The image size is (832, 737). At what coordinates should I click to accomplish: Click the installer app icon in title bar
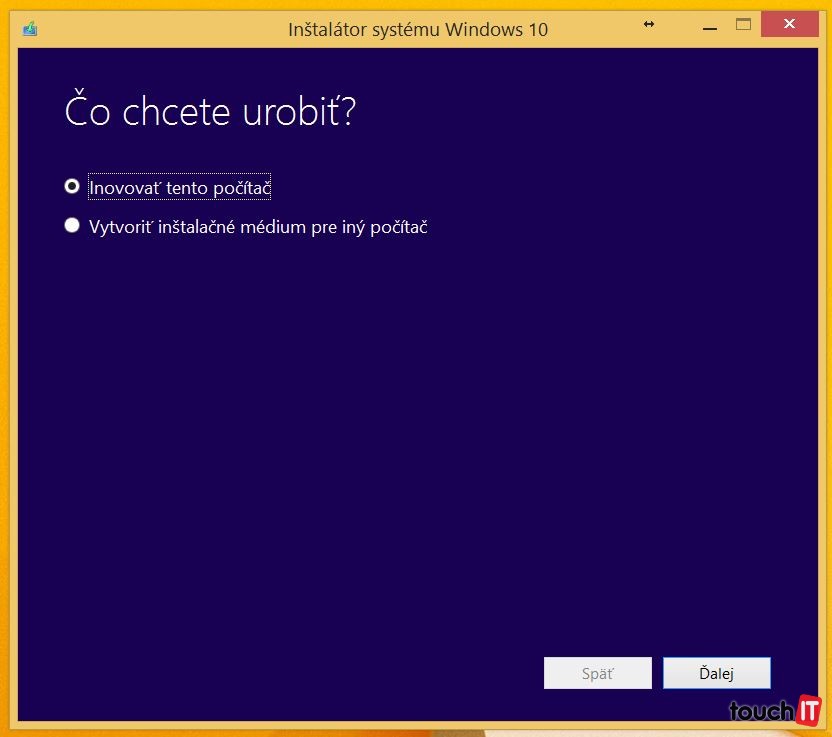[x=29, y=28]
